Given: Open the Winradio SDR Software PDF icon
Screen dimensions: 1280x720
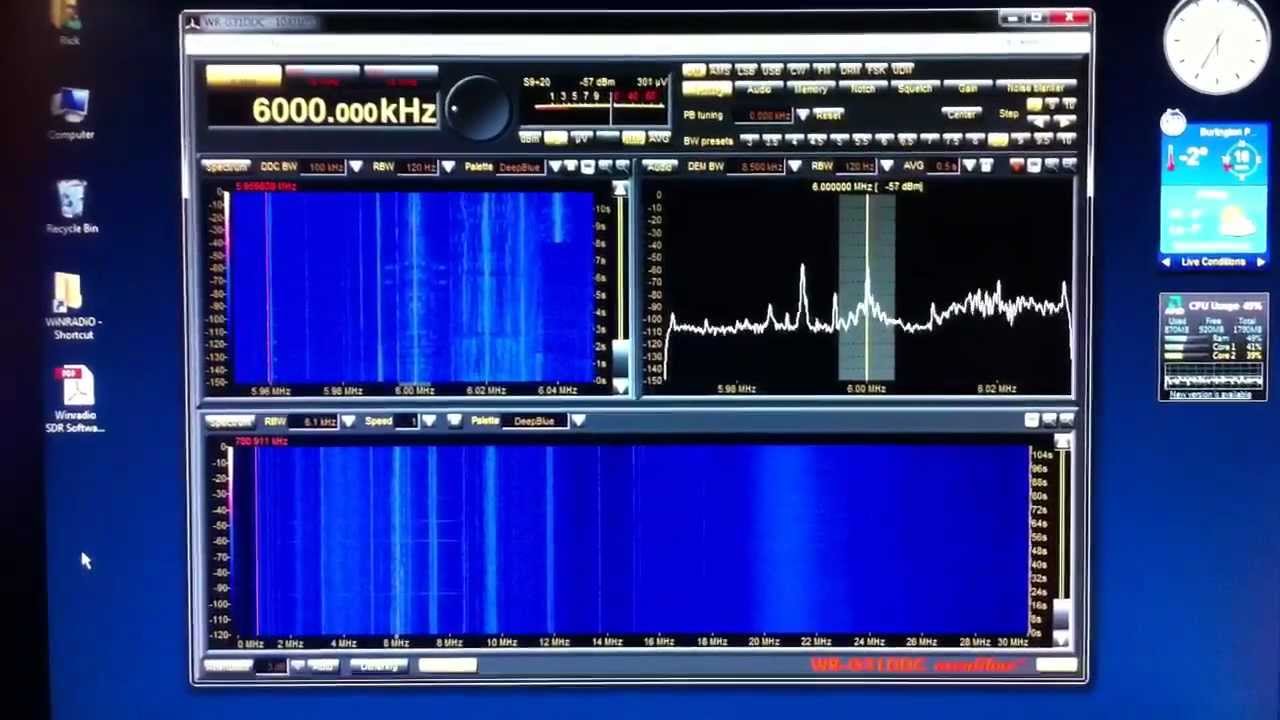Looking at the screenshot, I should (75, 400).
